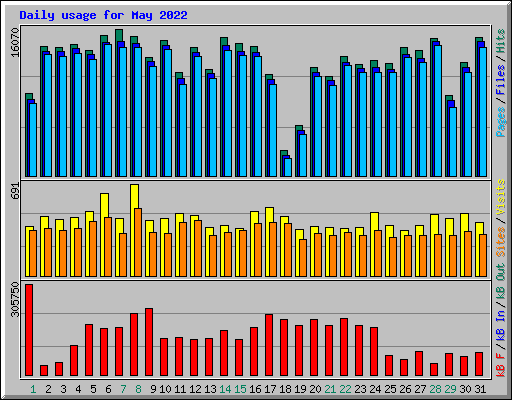Image resolution: width=512 pixels, height=400 pixels.
Task: Click the cyan pages bar for day 7
Action: pyautogui.click(x=123, y=112)
